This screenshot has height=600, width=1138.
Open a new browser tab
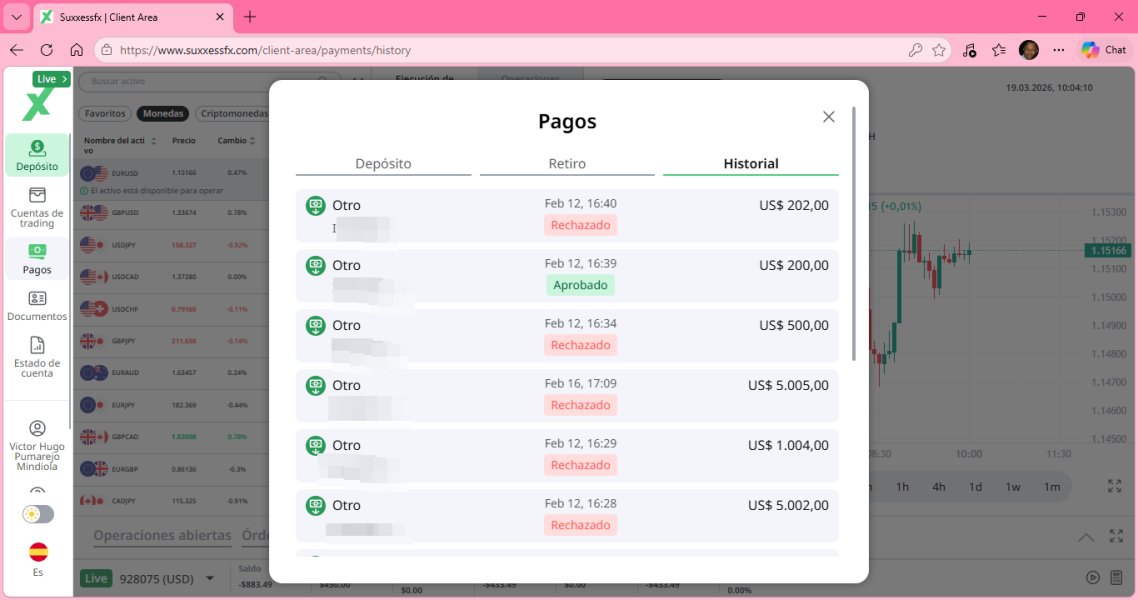[250, 17]
